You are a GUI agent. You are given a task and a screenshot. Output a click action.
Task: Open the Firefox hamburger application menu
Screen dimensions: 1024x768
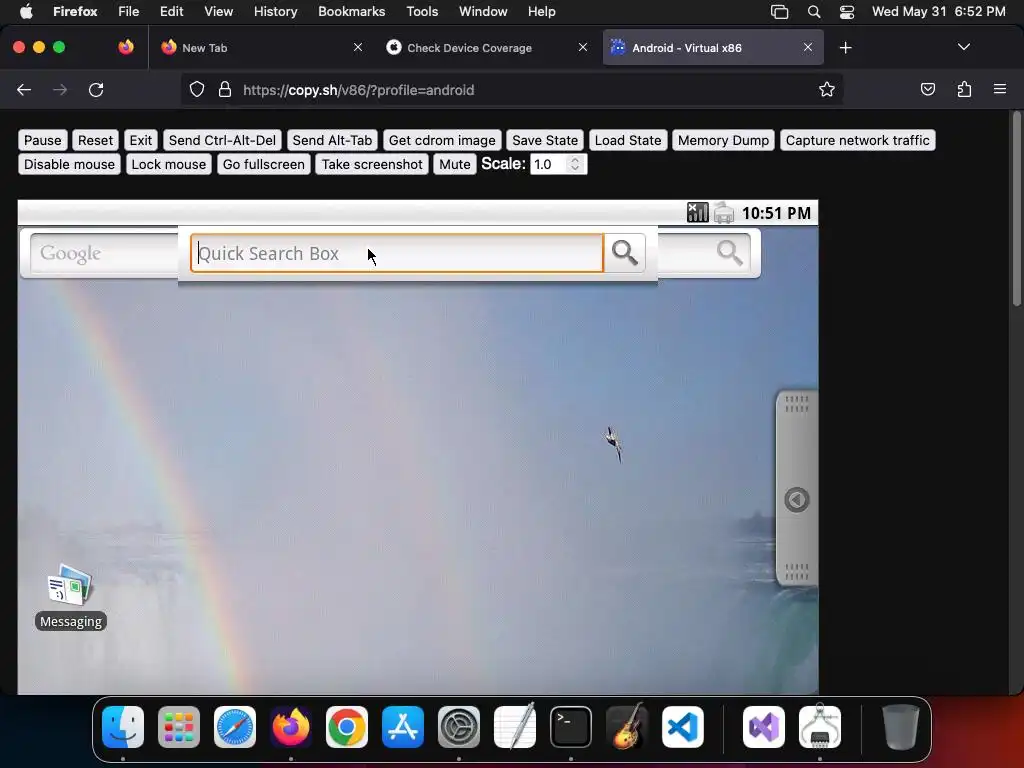[x=1000, y=89]
